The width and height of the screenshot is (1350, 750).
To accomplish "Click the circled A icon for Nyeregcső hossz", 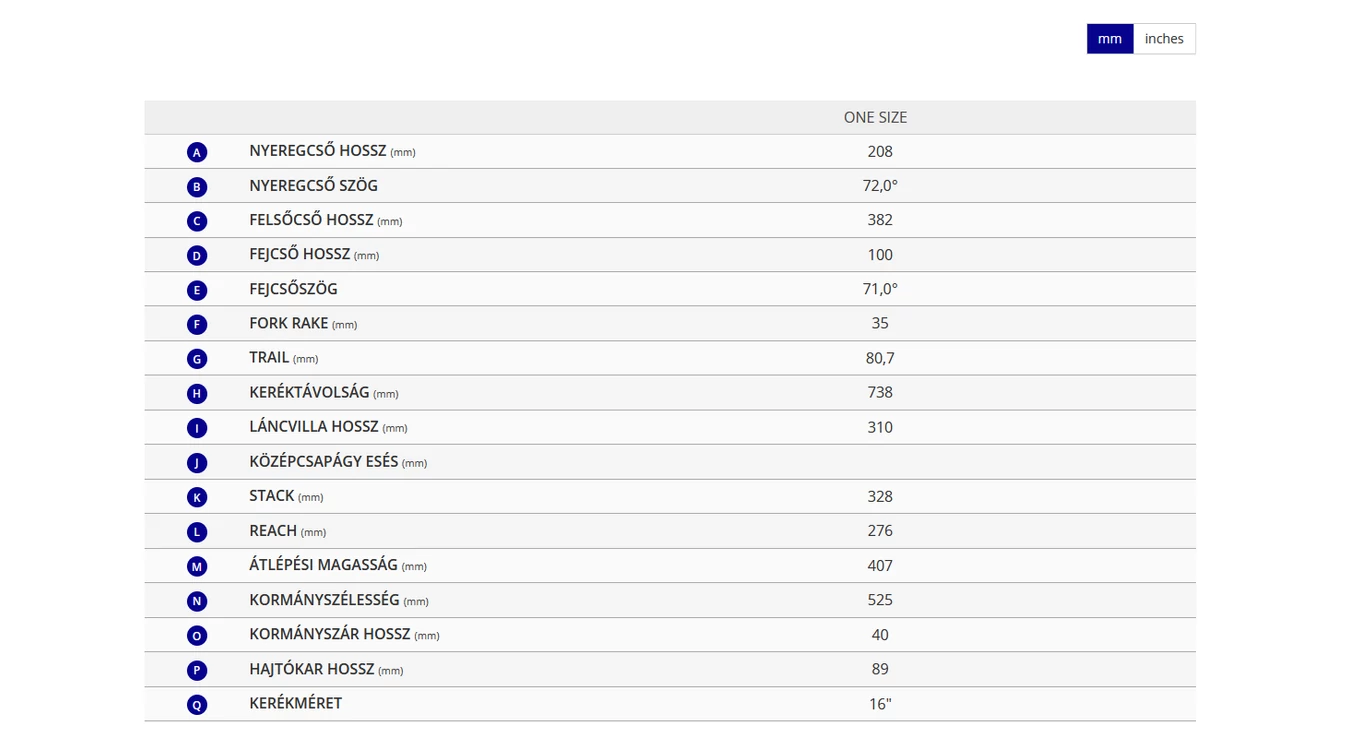I will click(x=197, y=152).
